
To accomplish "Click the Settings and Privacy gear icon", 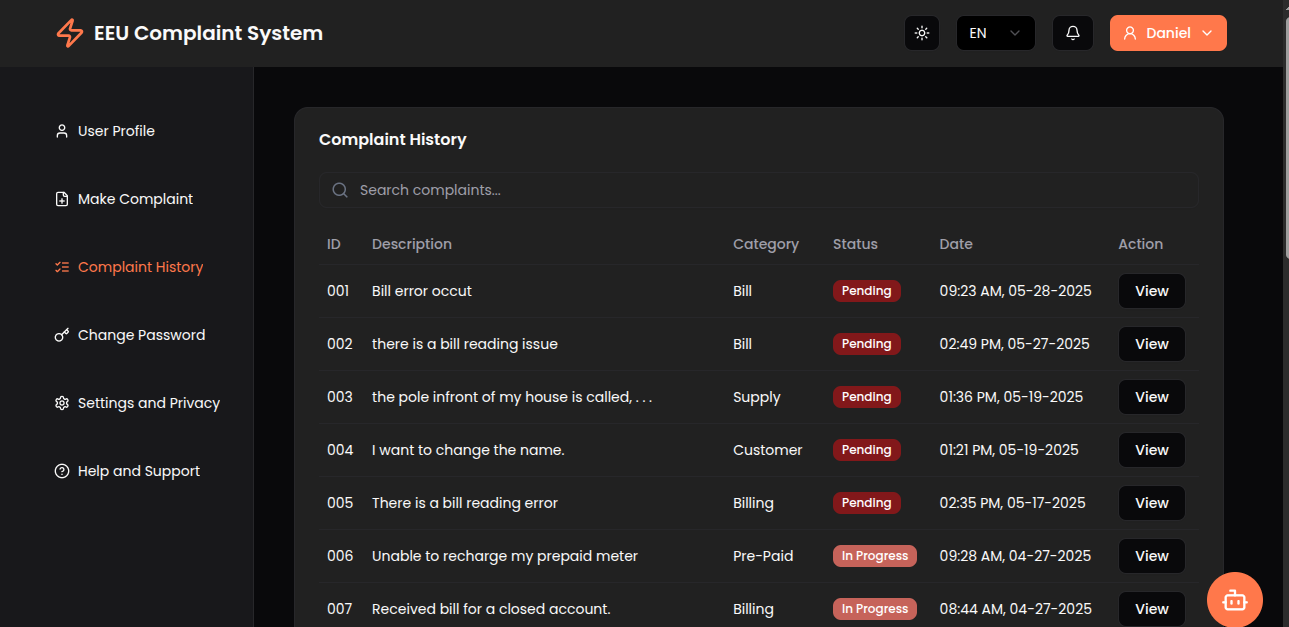I will coord(61,402).
